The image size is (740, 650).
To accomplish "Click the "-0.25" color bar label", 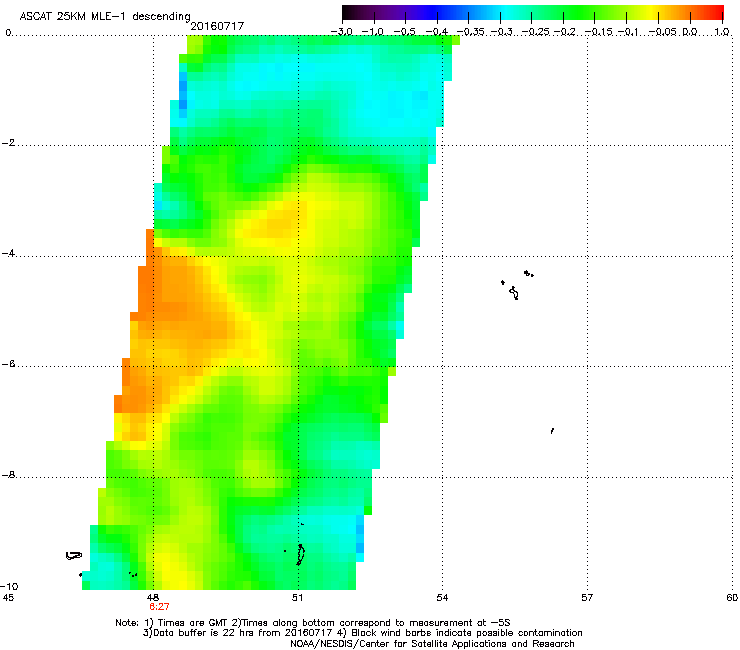I will coord(536,32).
